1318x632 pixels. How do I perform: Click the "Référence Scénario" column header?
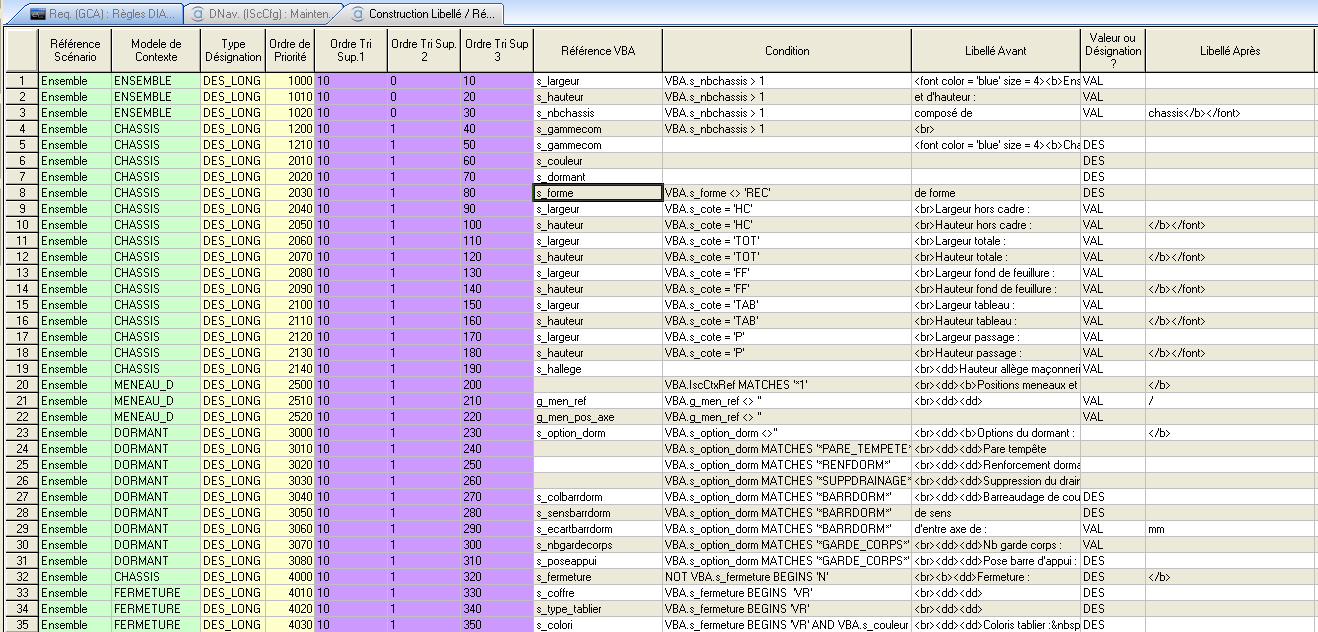pyautogui.click(x=74, y=49)
